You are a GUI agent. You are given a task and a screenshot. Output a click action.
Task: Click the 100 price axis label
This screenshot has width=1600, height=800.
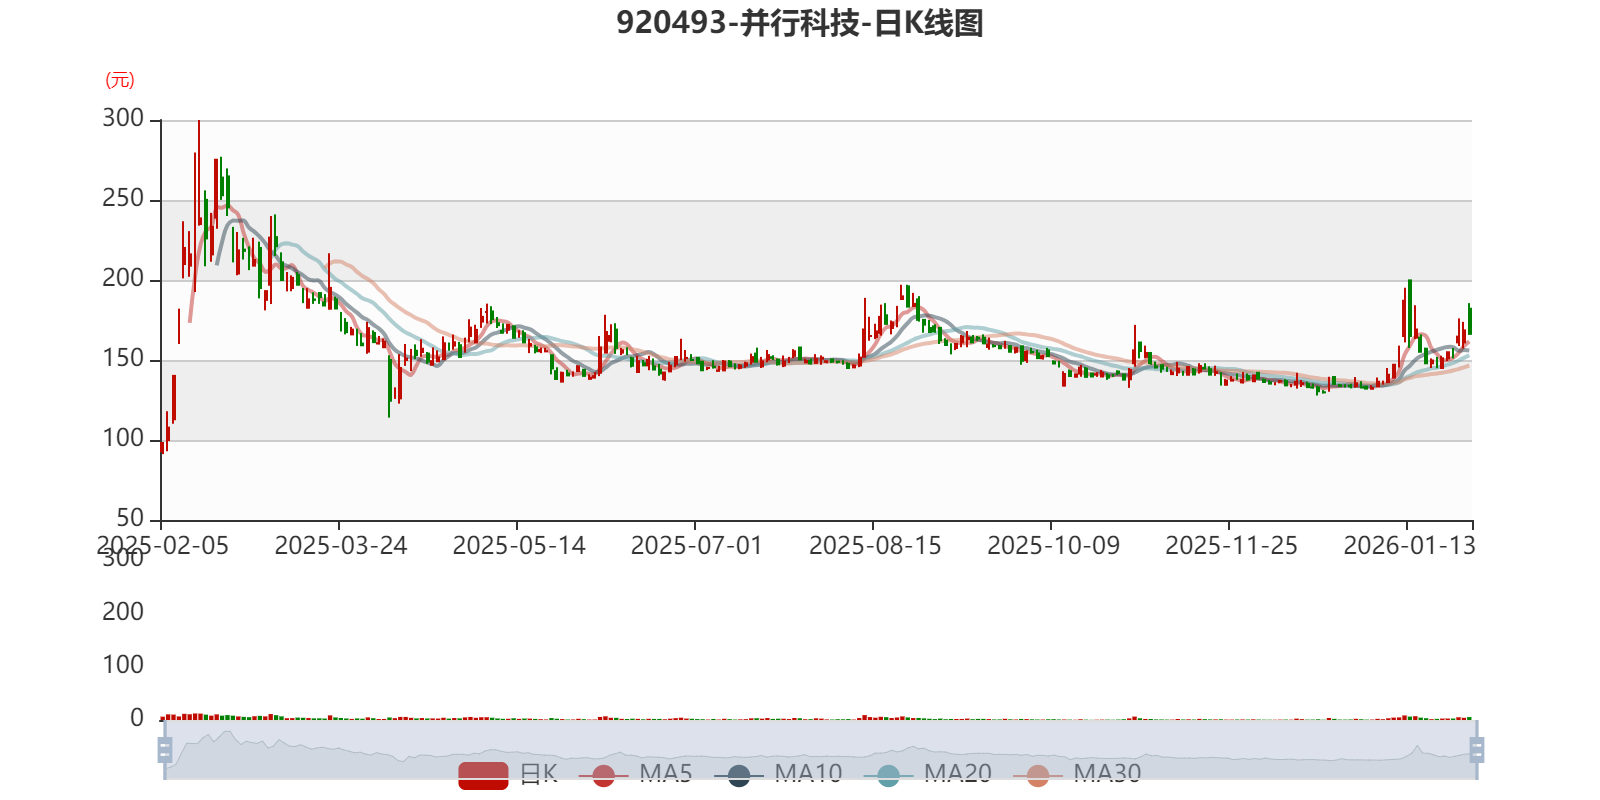pyautogui.click(x=123, y=439)
